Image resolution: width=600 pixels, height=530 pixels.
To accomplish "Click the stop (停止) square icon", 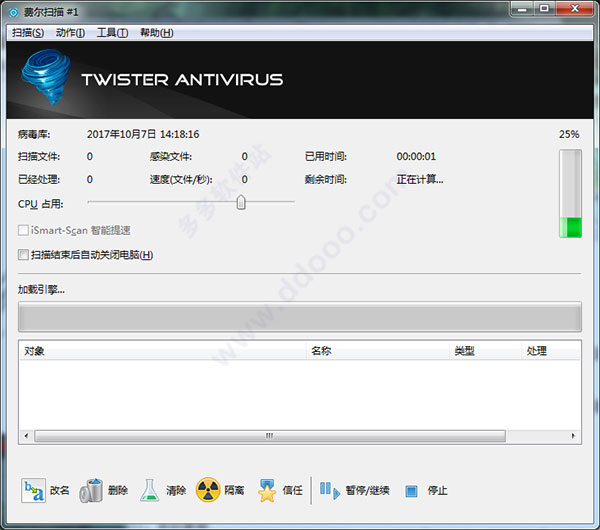I will pyautogui.click(x=411, y=491).
